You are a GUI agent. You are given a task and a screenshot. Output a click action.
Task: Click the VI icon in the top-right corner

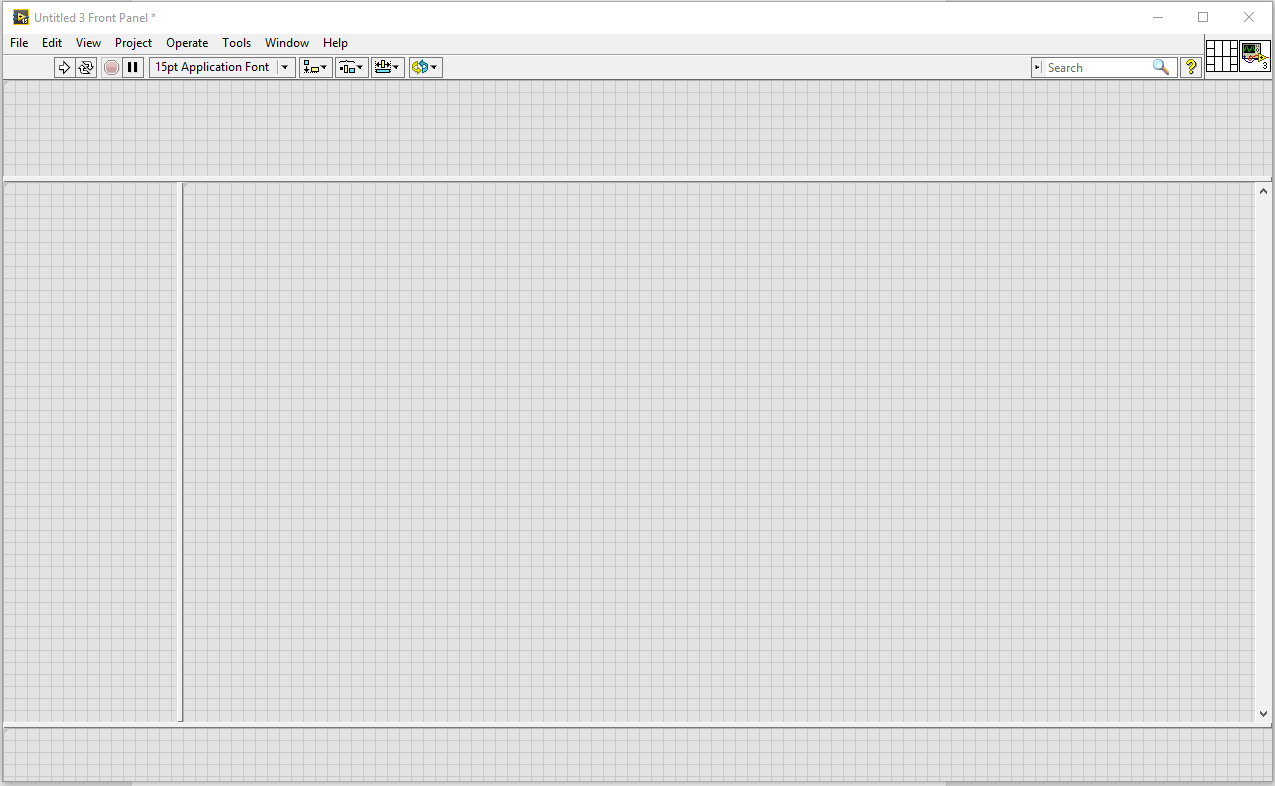pyautogui.click(x=1253, y=56)
